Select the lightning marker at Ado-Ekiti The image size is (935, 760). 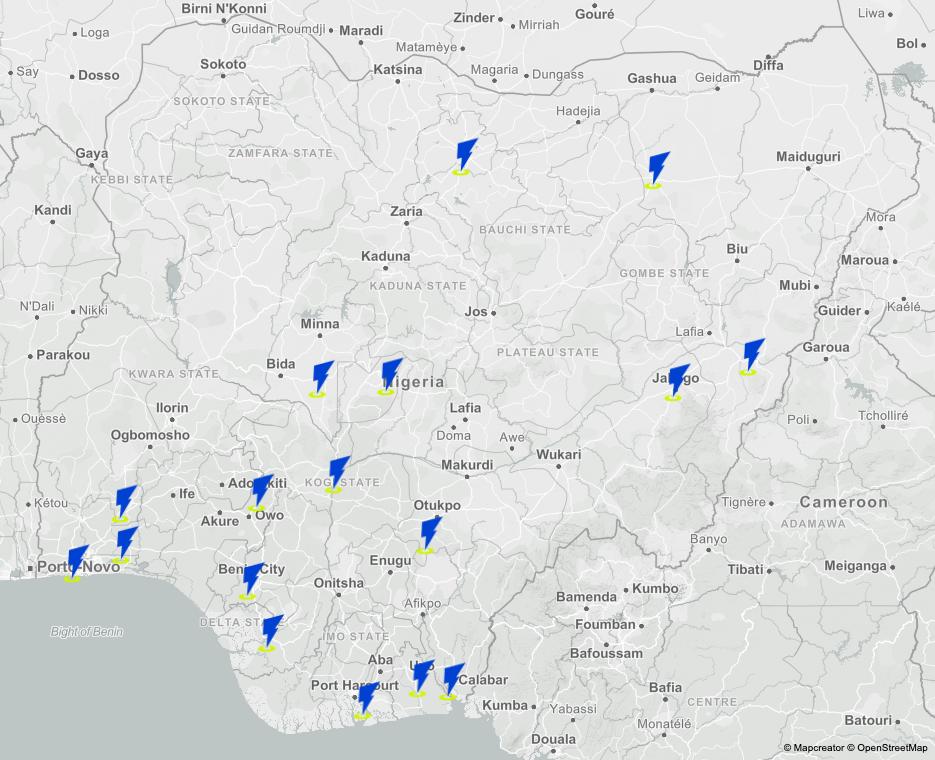pyautogui.click(x=261, y=492)
